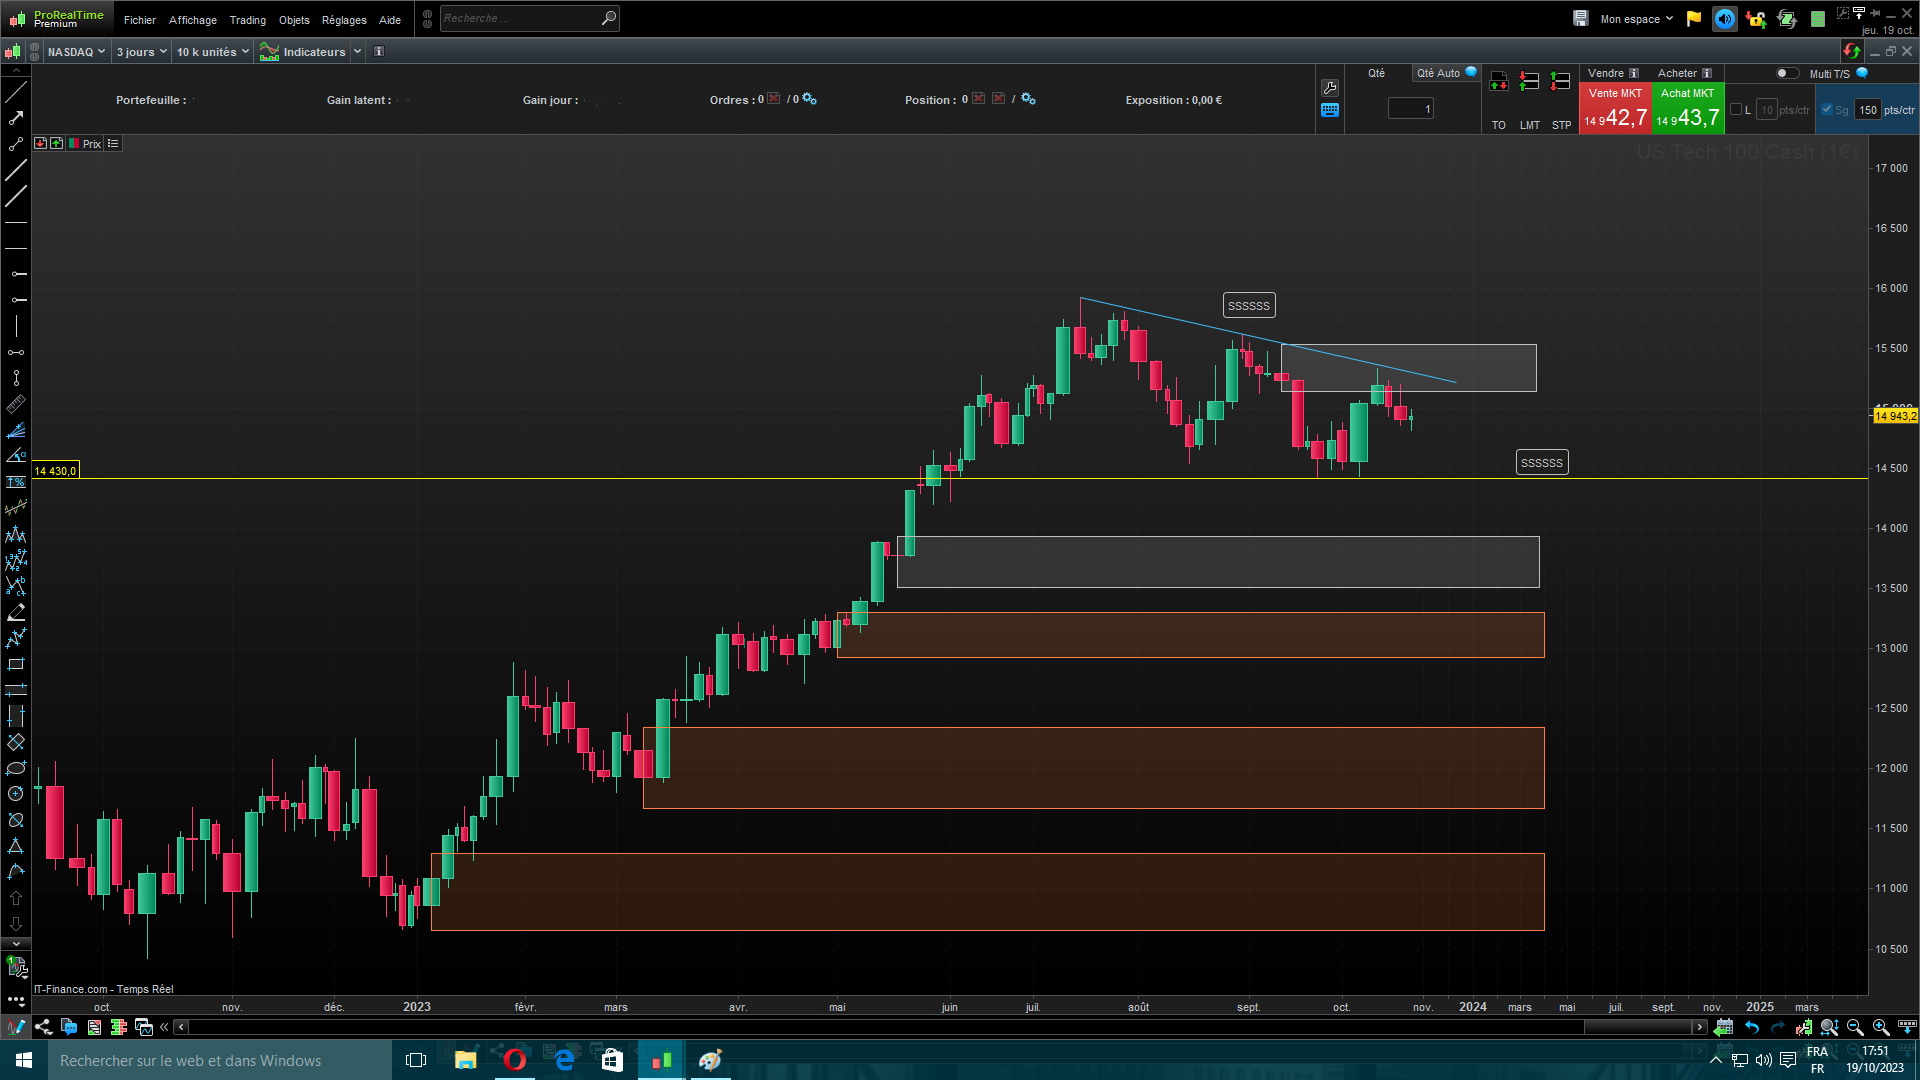Enable the L limit checkbox
1920x1080 pixels.
click(1736, 110)
